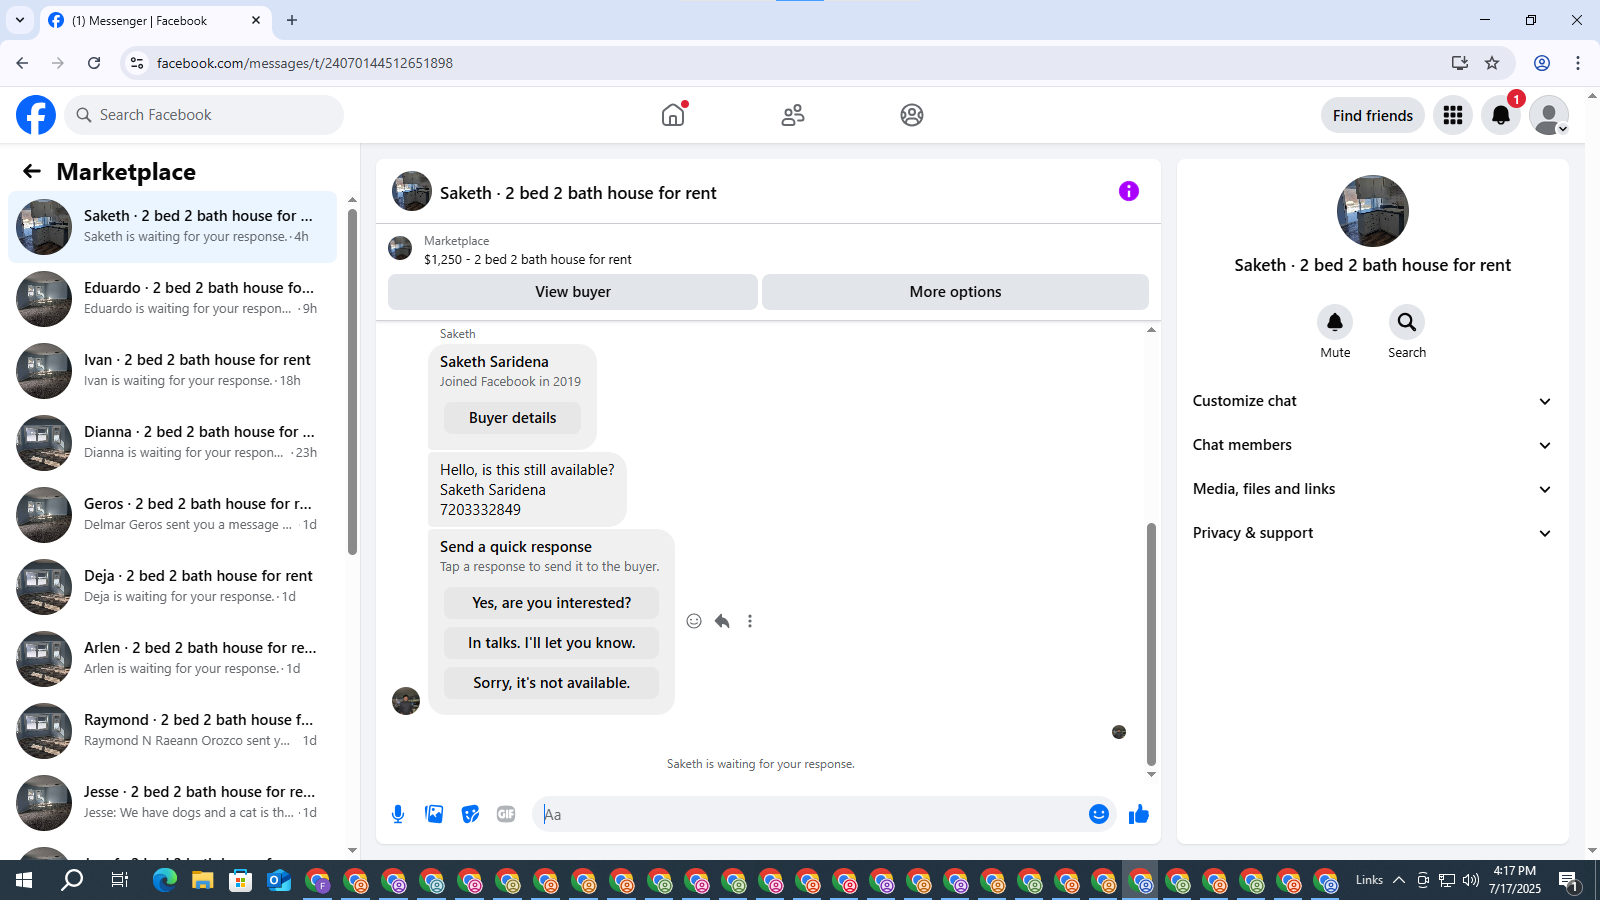The height and width of the screenshot is (900, 1600).
Task: Go to the Home feed icon
Action: [x=673, y=115]
